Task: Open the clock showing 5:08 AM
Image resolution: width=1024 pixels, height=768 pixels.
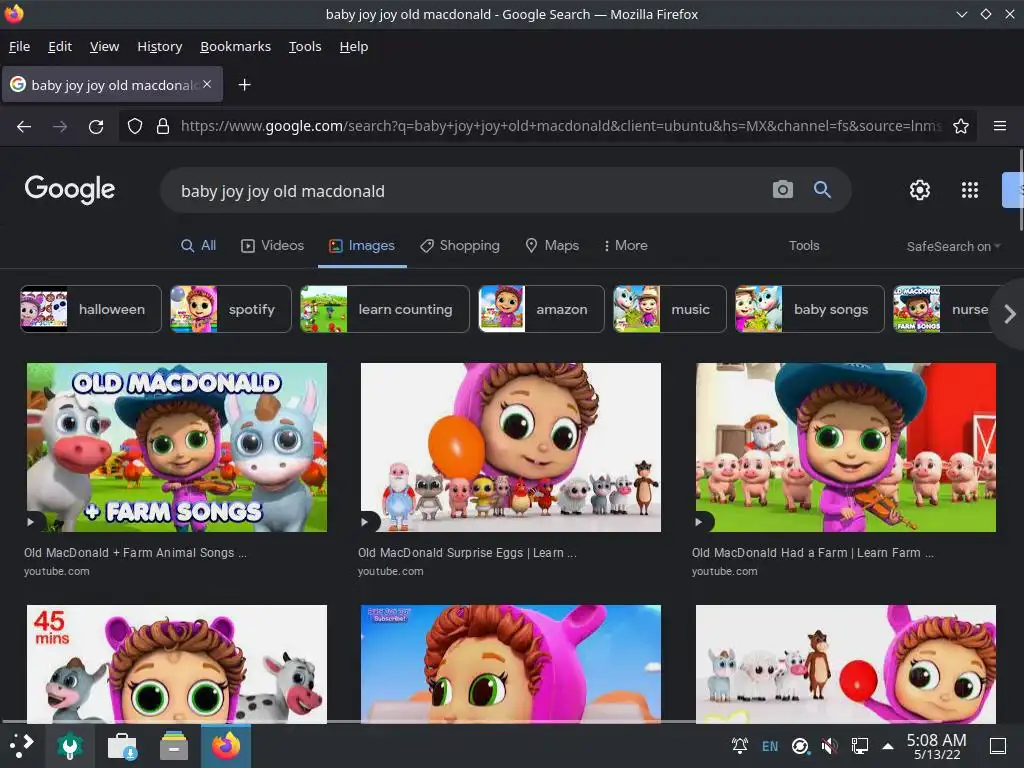Action: point(936,746)
